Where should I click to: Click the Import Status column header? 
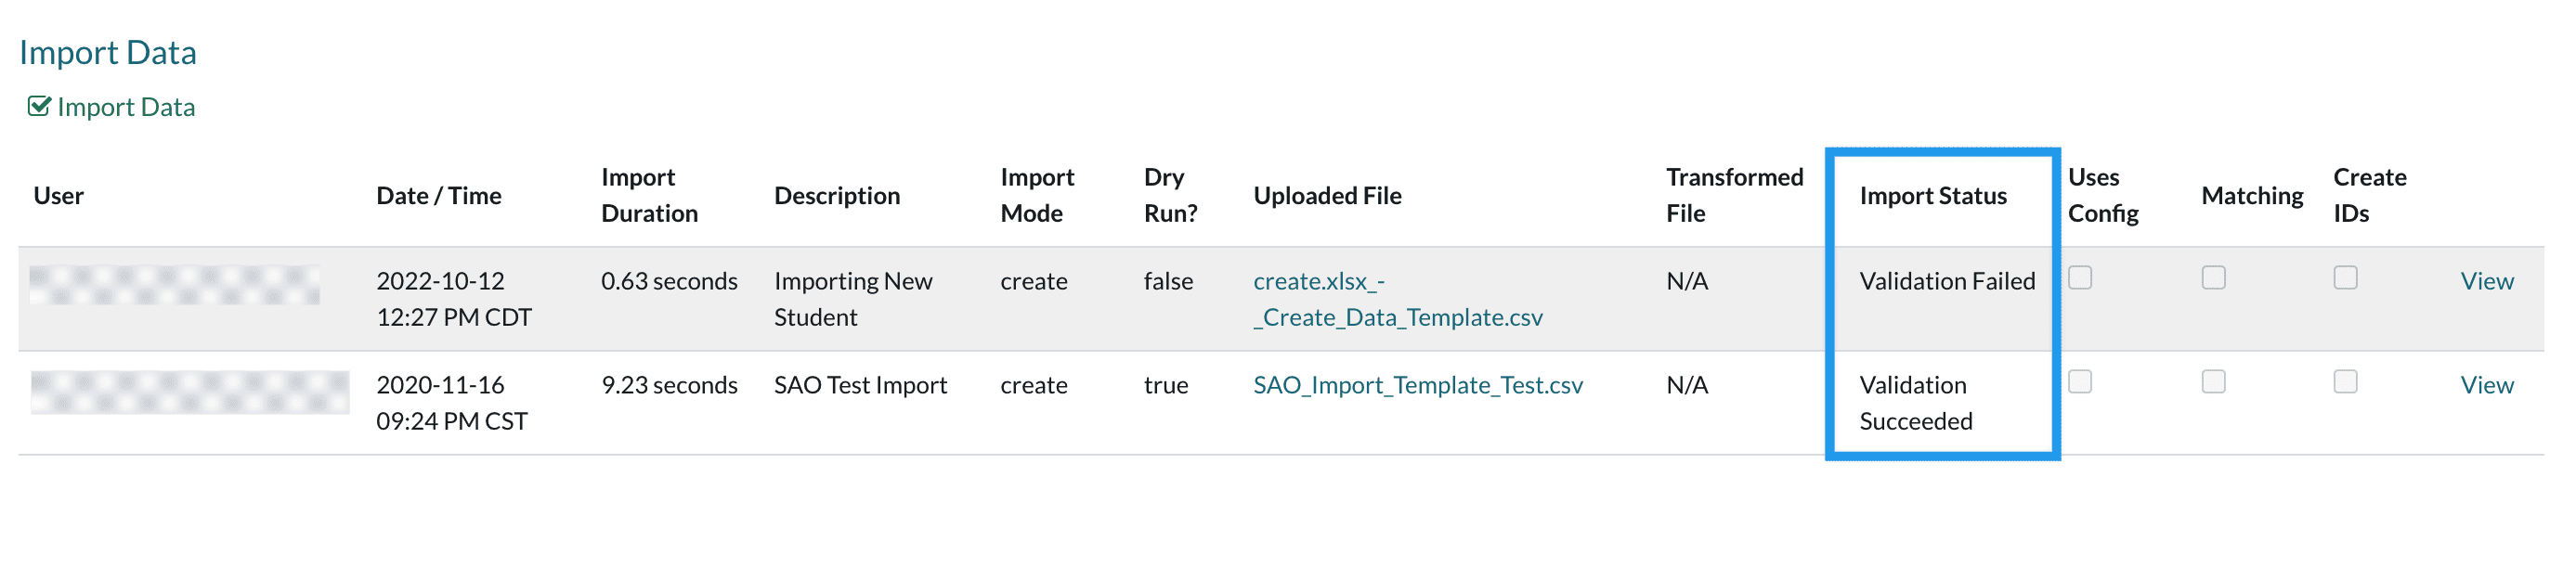[1932, 196]
